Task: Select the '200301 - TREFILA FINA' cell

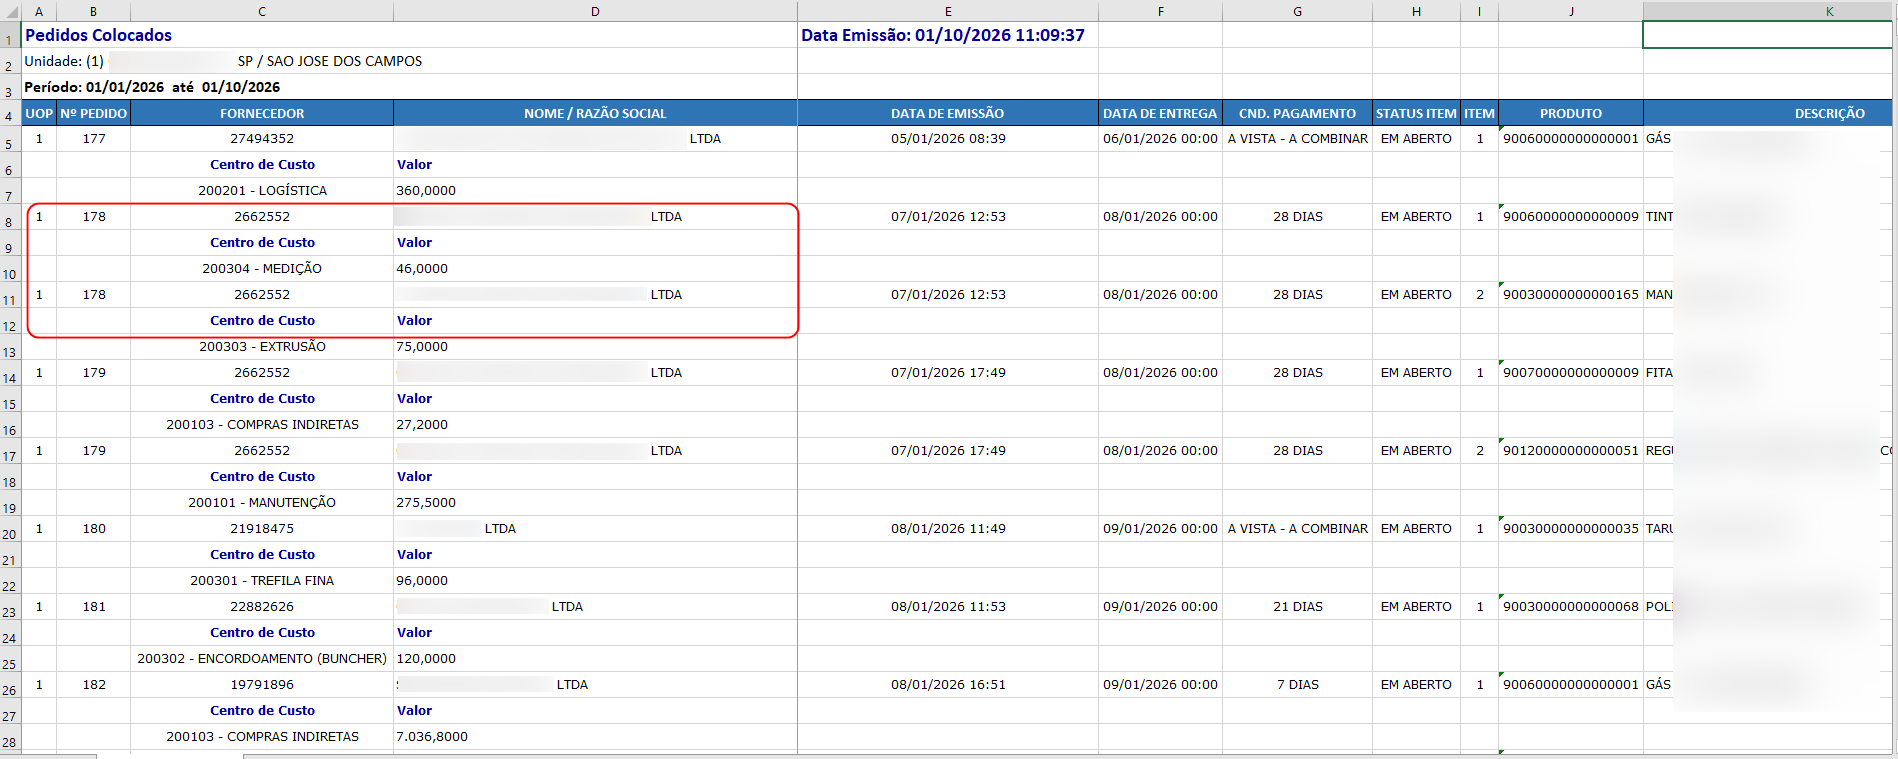Action: click(x=262, y=581)
